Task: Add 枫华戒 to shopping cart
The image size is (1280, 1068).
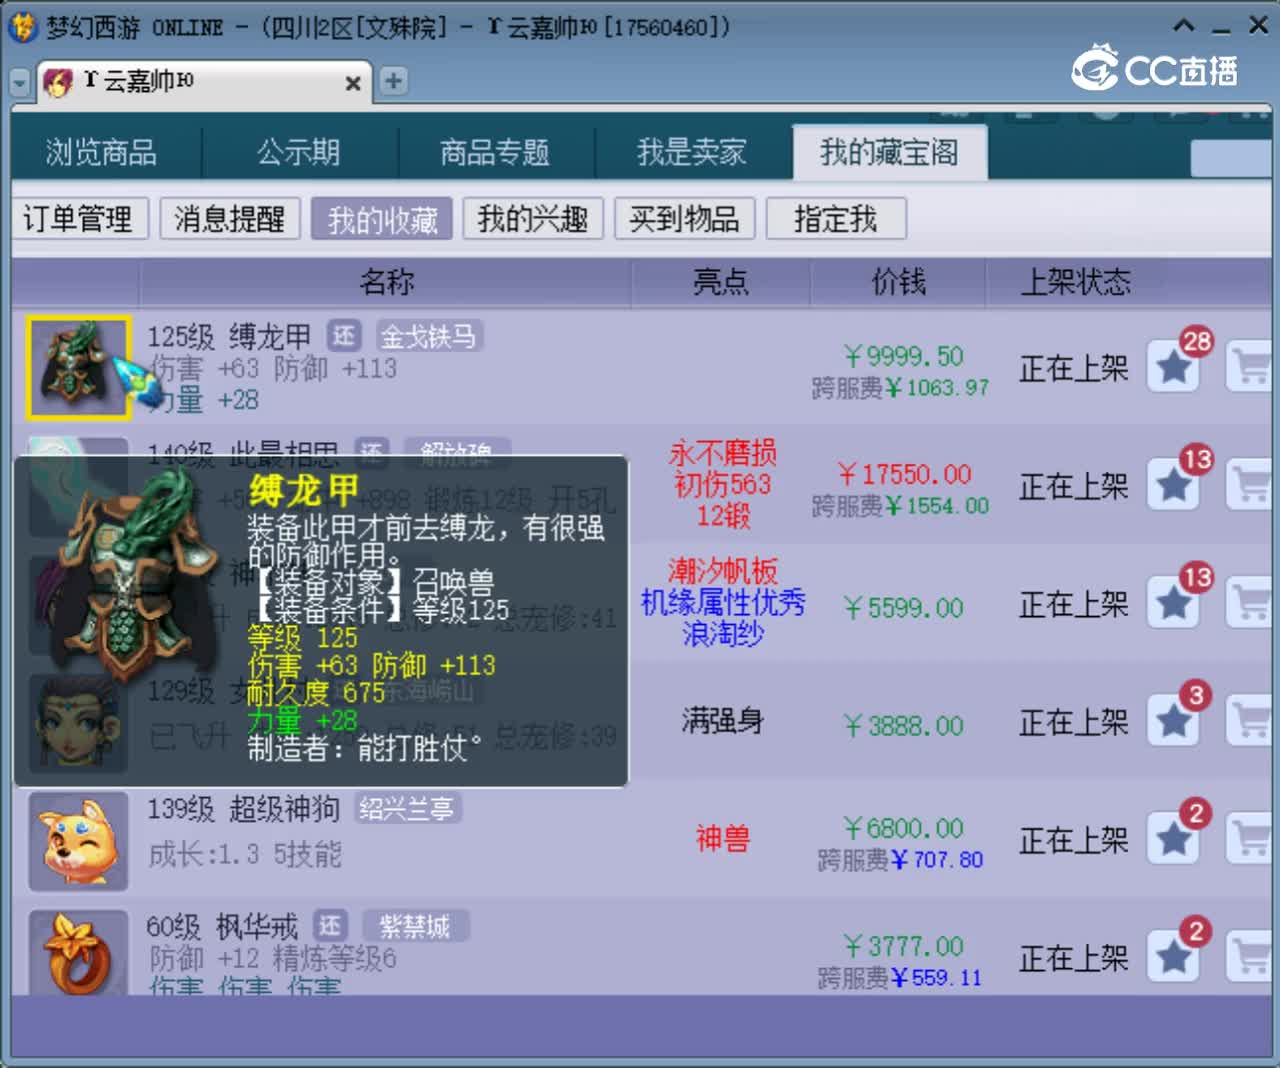Action: [x=1251, y=958]
